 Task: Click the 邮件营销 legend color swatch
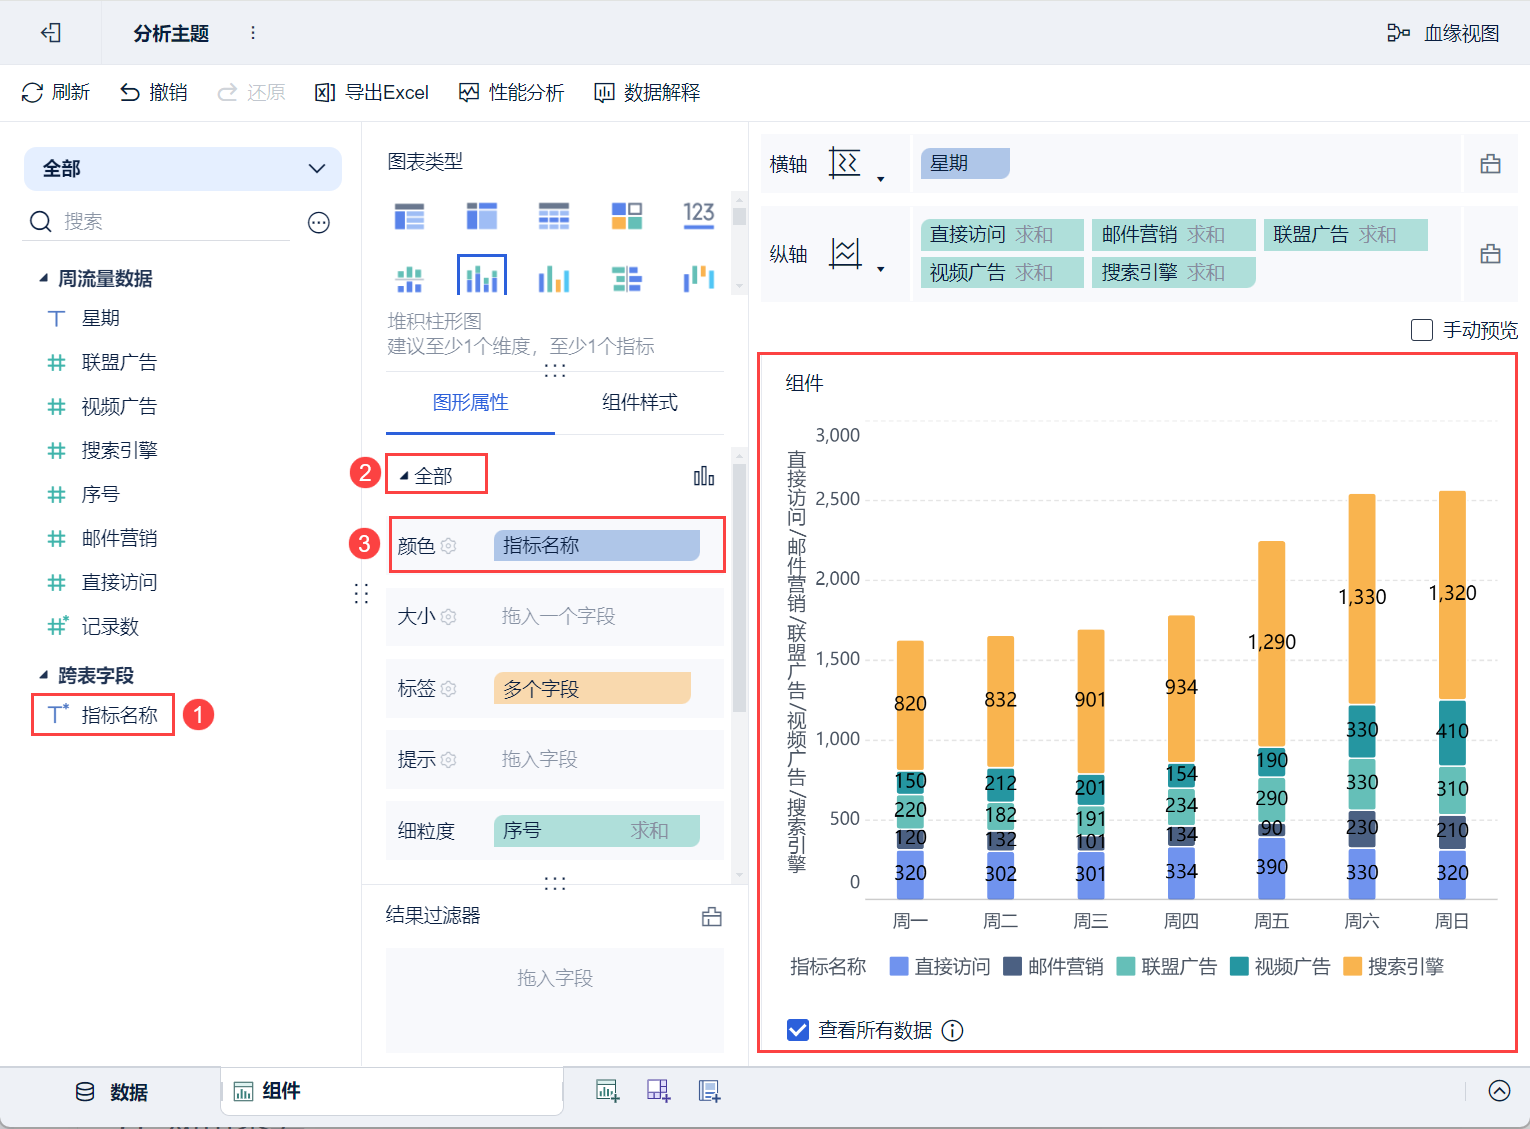click(x=1012, y=966)
